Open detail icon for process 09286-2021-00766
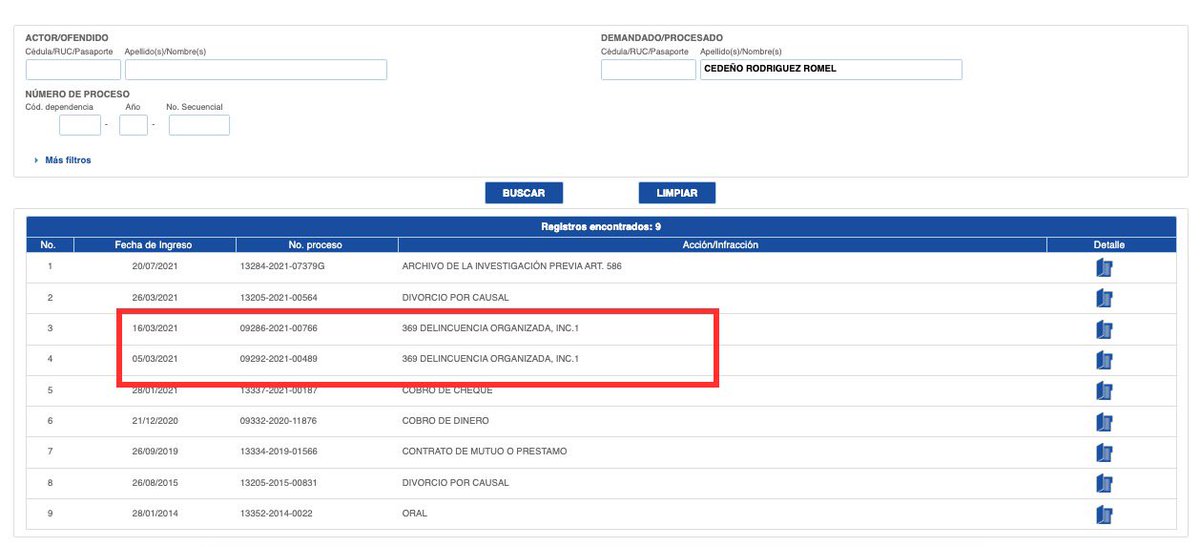This screenshot has height=547, width=1200. pos(1104,329)
